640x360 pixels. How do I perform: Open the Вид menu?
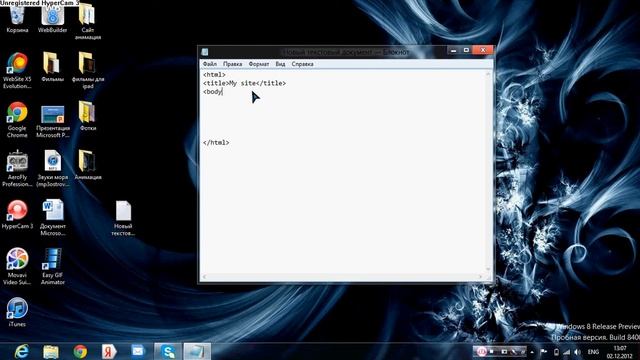click(x=280, y=64)
